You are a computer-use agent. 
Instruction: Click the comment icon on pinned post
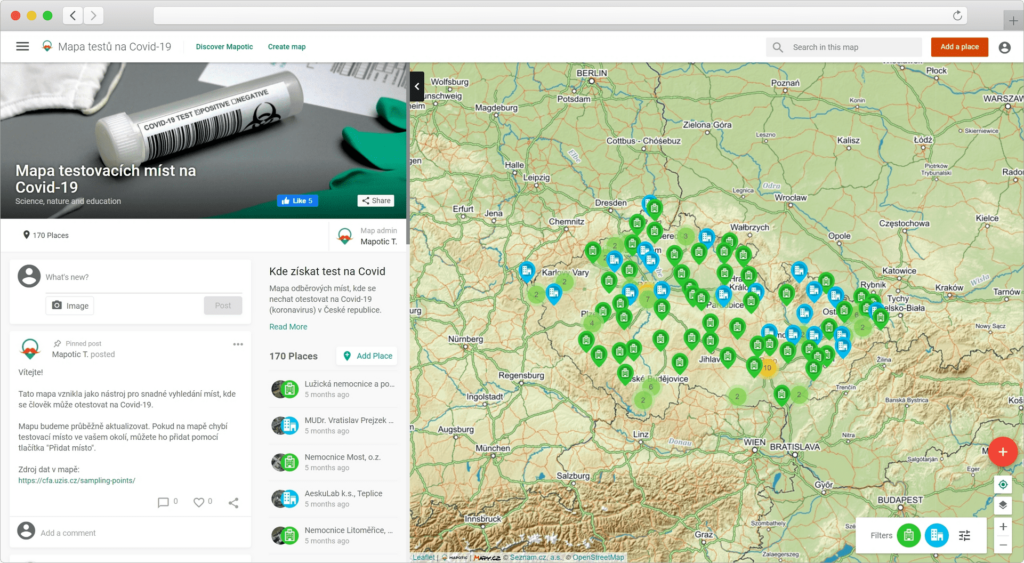tap(163, 502)
